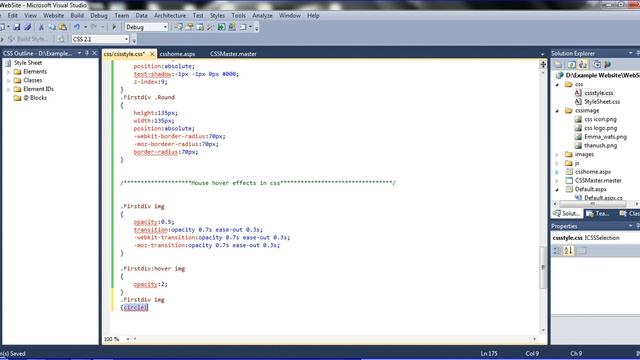The width and height of the screenshot is (640, 360).
Task: Select cssstyle.css in Solution Explorer
Action: pyautogui.click(x=598, y=93)
